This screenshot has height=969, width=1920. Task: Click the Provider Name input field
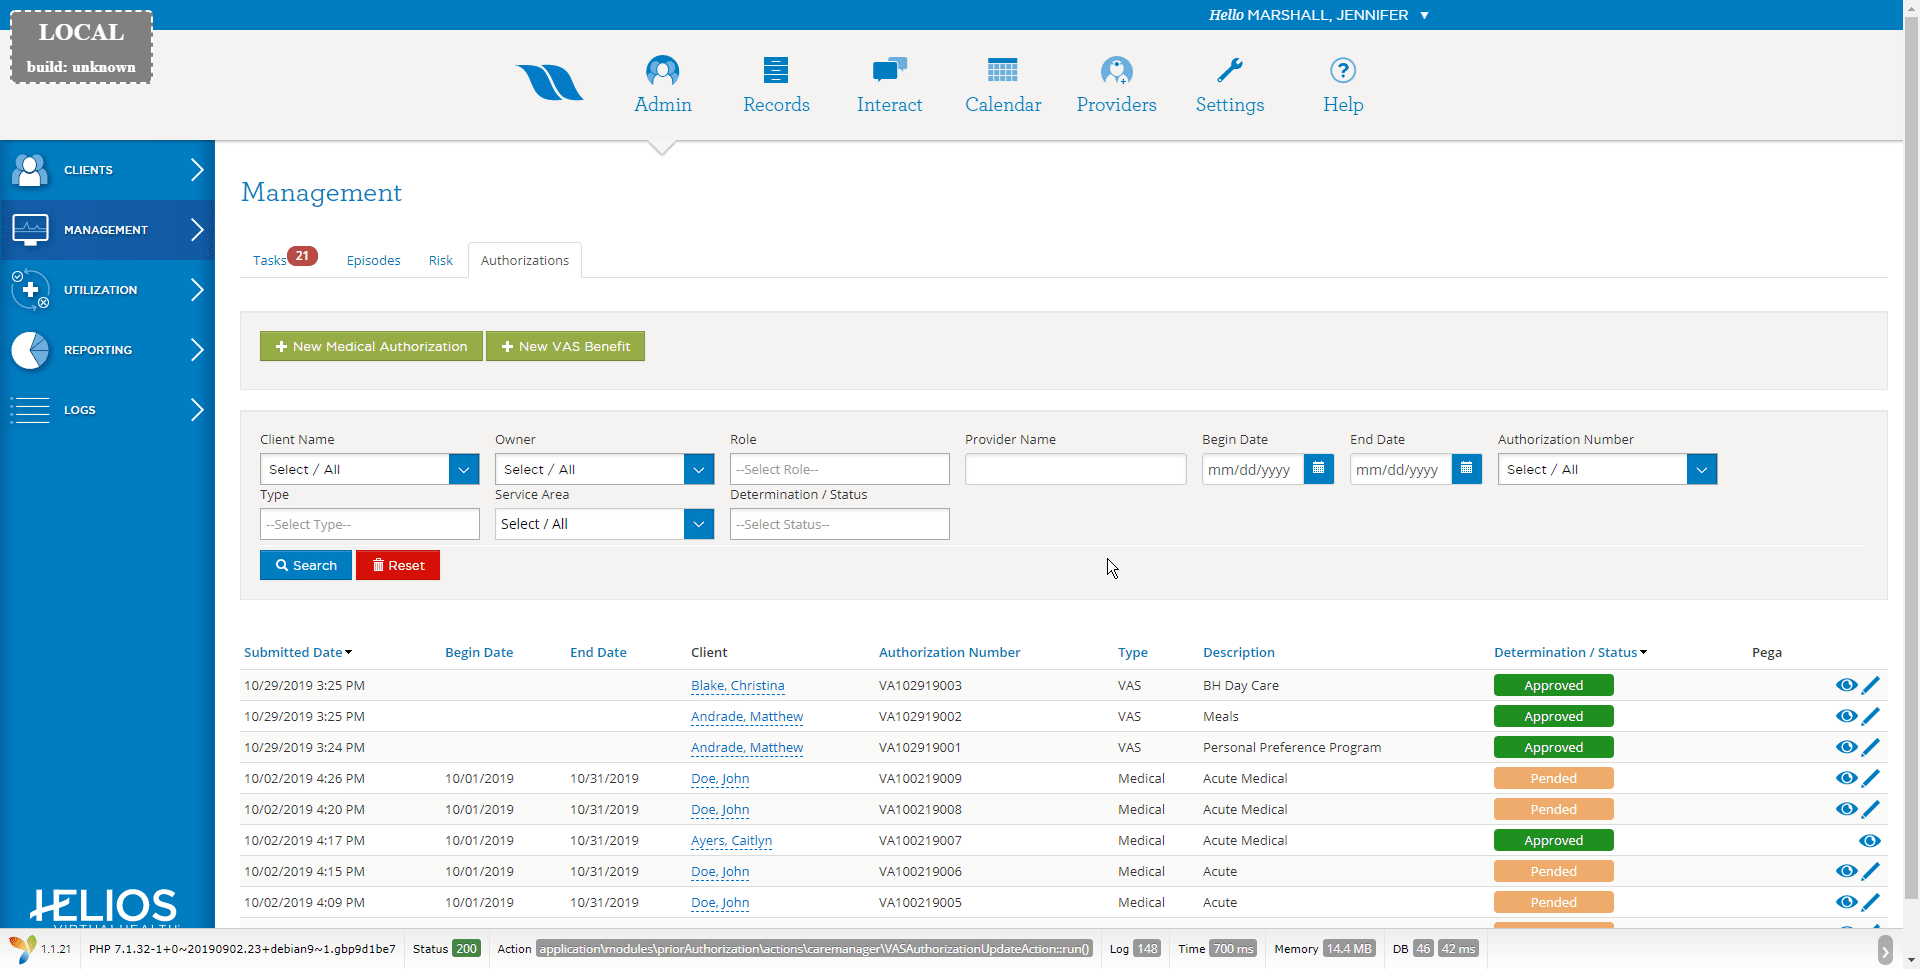point(1075,469)
